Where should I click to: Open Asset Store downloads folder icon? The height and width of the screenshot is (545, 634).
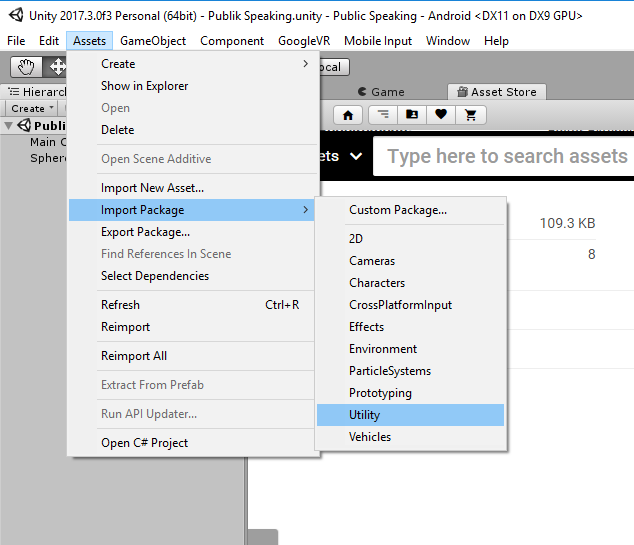[412, 115]
